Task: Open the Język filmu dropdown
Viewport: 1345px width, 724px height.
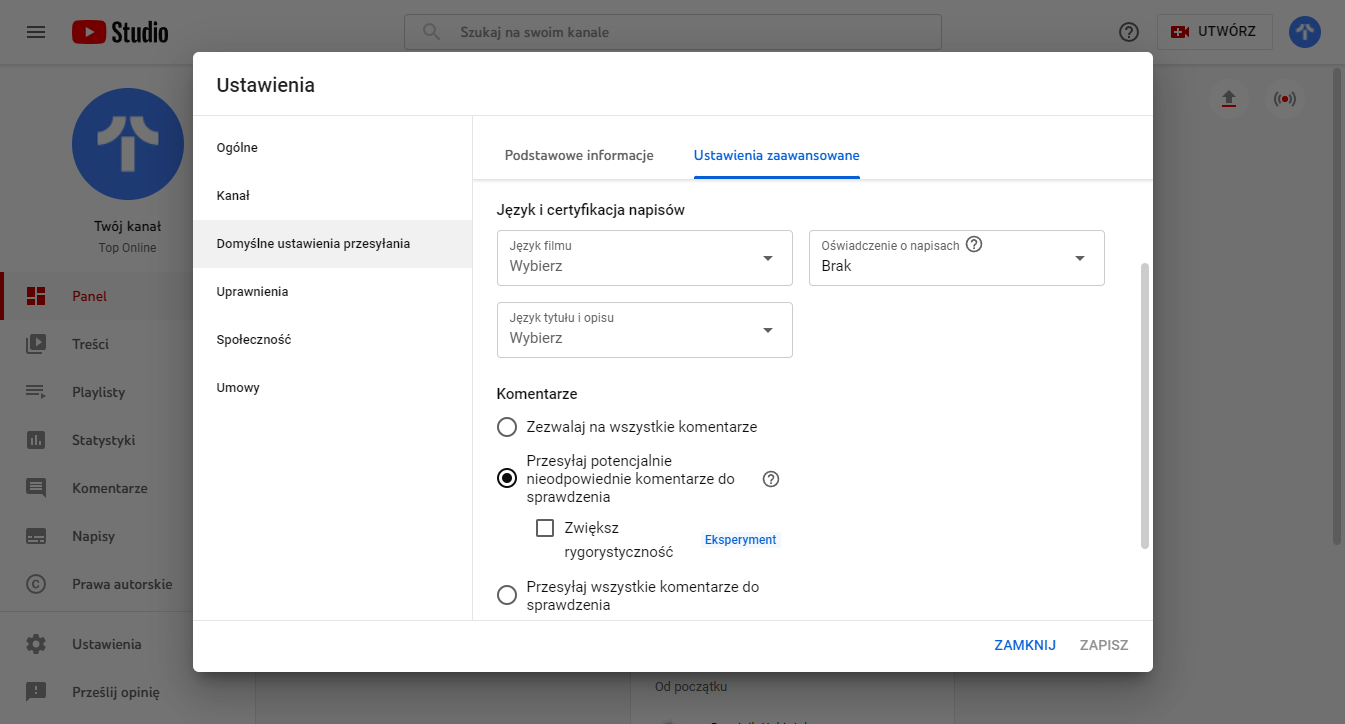Action: (x=645, y=258)
